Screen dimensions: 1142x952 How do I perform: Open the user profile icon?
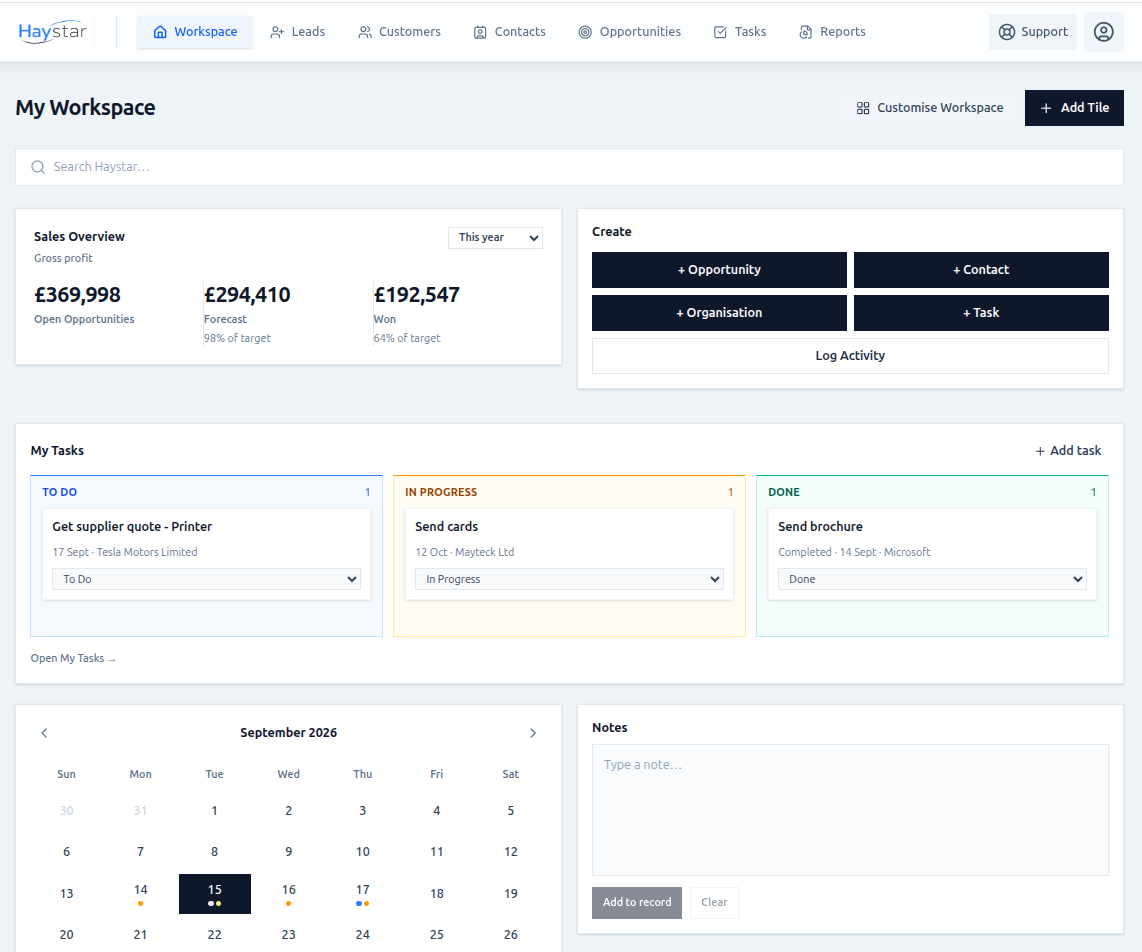click(1103, 32)
